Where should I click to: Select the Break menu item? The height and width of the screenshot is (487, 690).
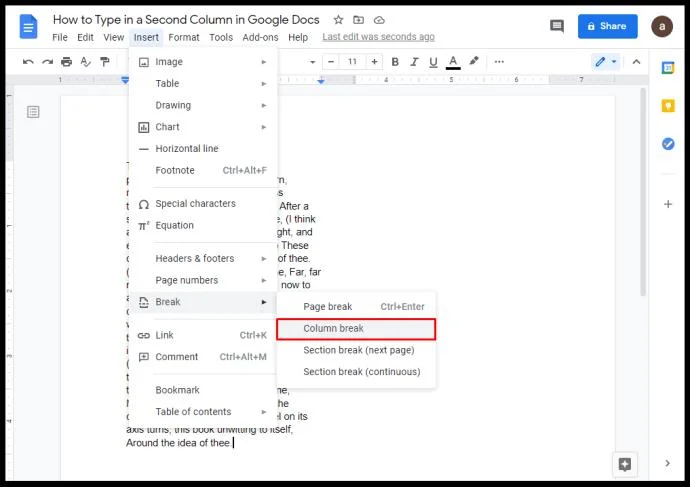tap(203, 302)
